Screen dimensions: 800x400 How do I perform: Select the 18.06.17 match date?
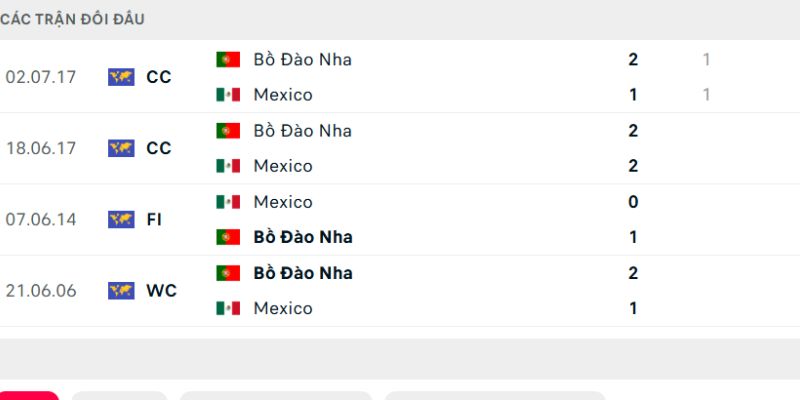tap(39, 148)
